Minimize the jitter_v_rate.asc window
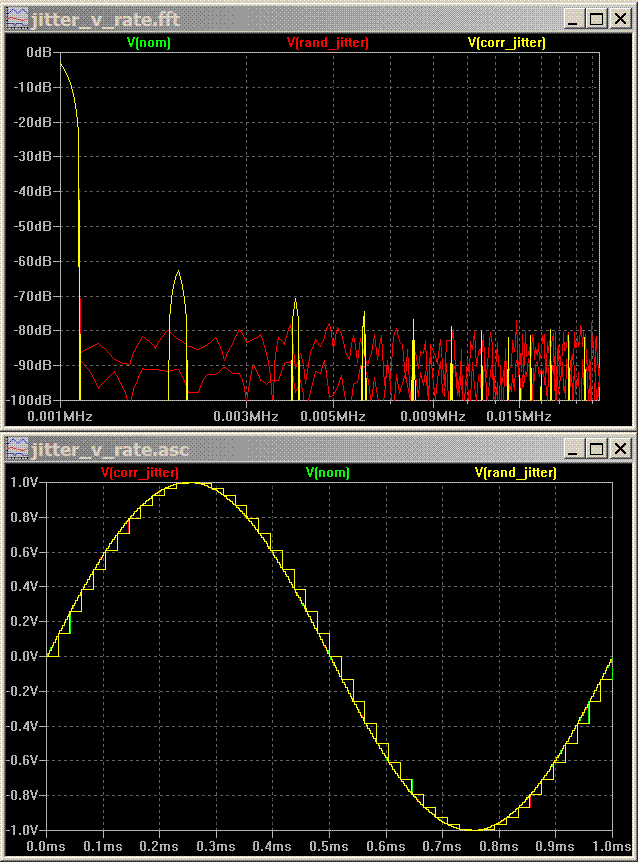The height and width of the screenshot is (862, 638). coord(573,449)
